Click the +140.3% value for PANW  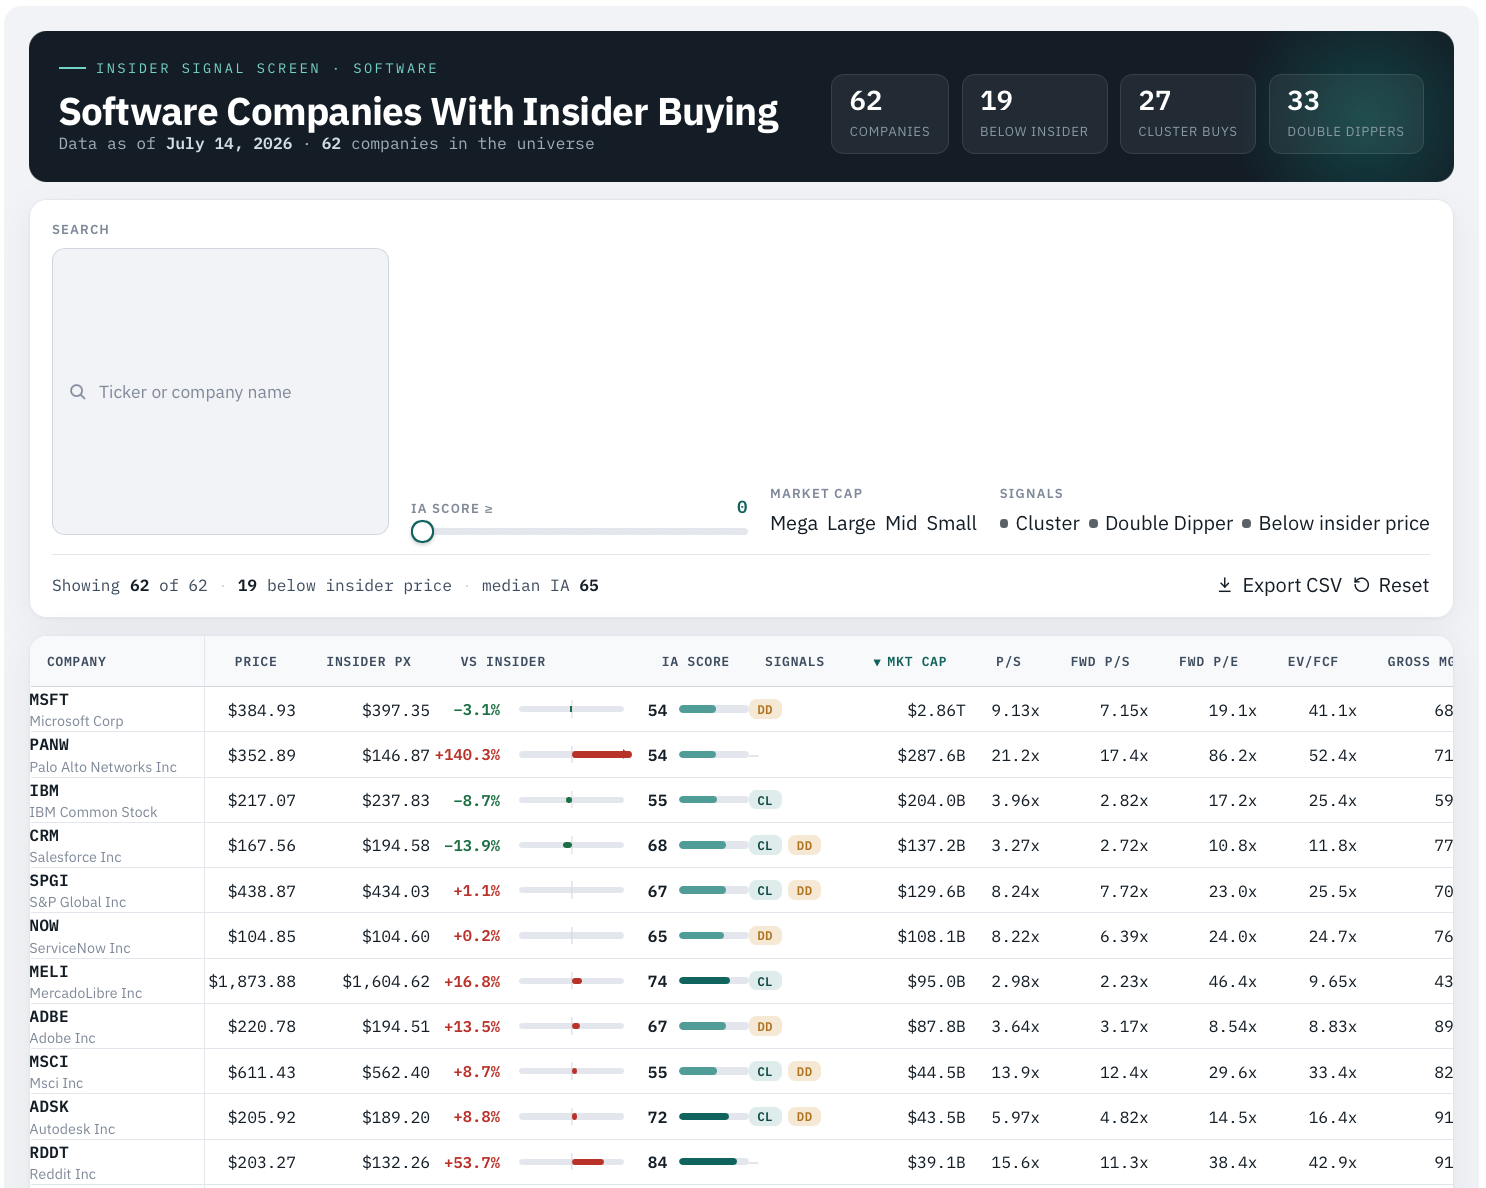[x=467, y=755]
